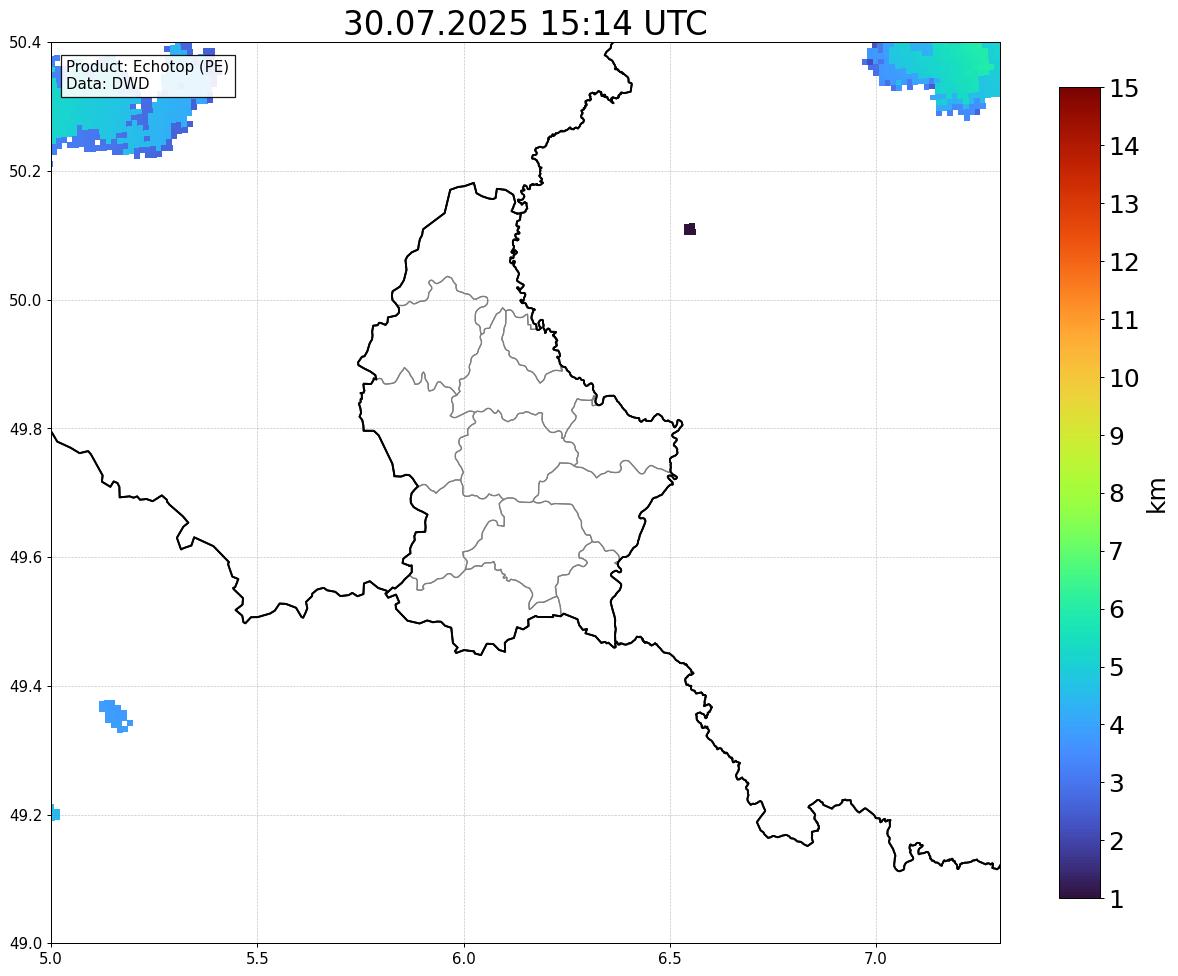Click the latitude axis label "49.6"

(25, 557)
